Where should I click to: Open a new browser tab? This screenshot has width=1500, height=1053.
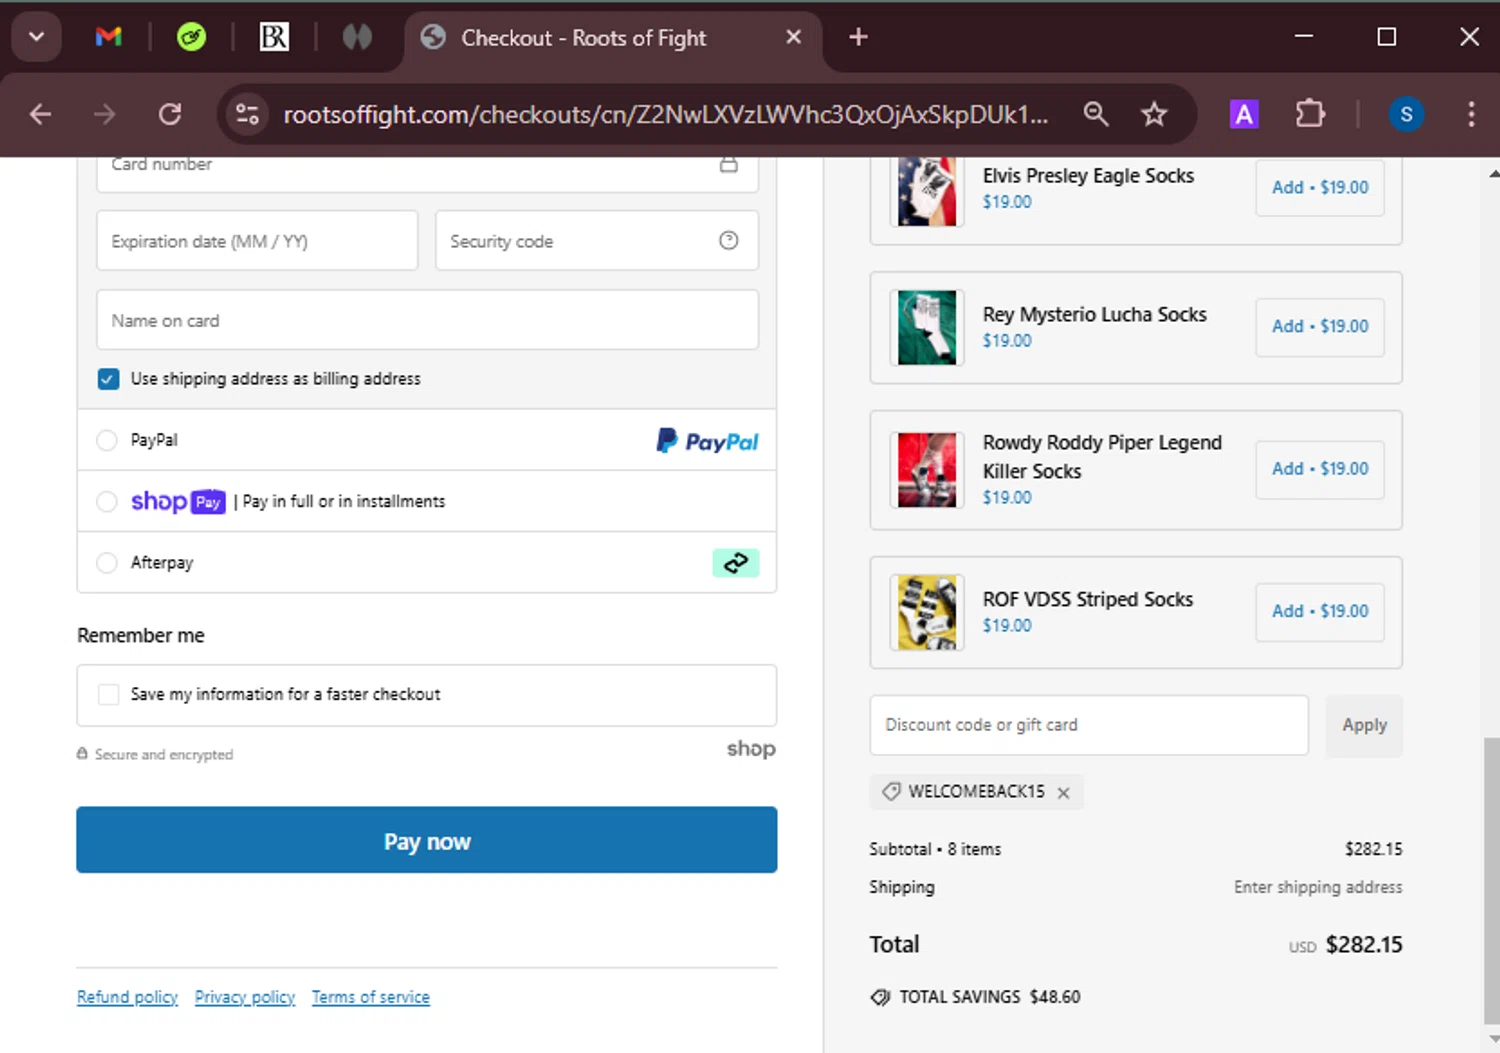coord(858,37)
